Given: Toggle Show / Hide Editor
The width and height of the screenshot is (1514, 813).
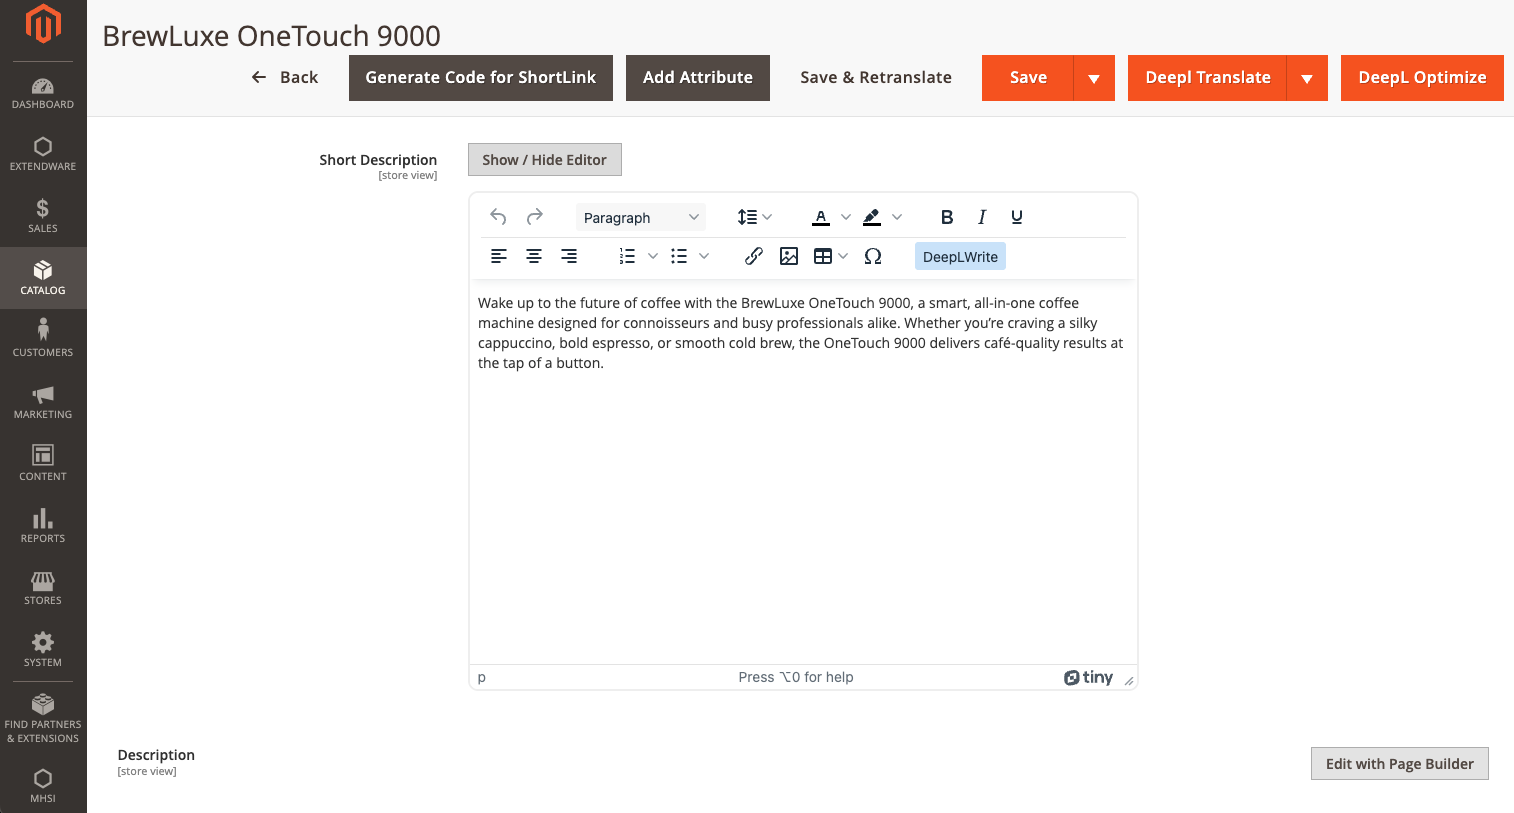Looking at the screenshot, I should 545,160.
